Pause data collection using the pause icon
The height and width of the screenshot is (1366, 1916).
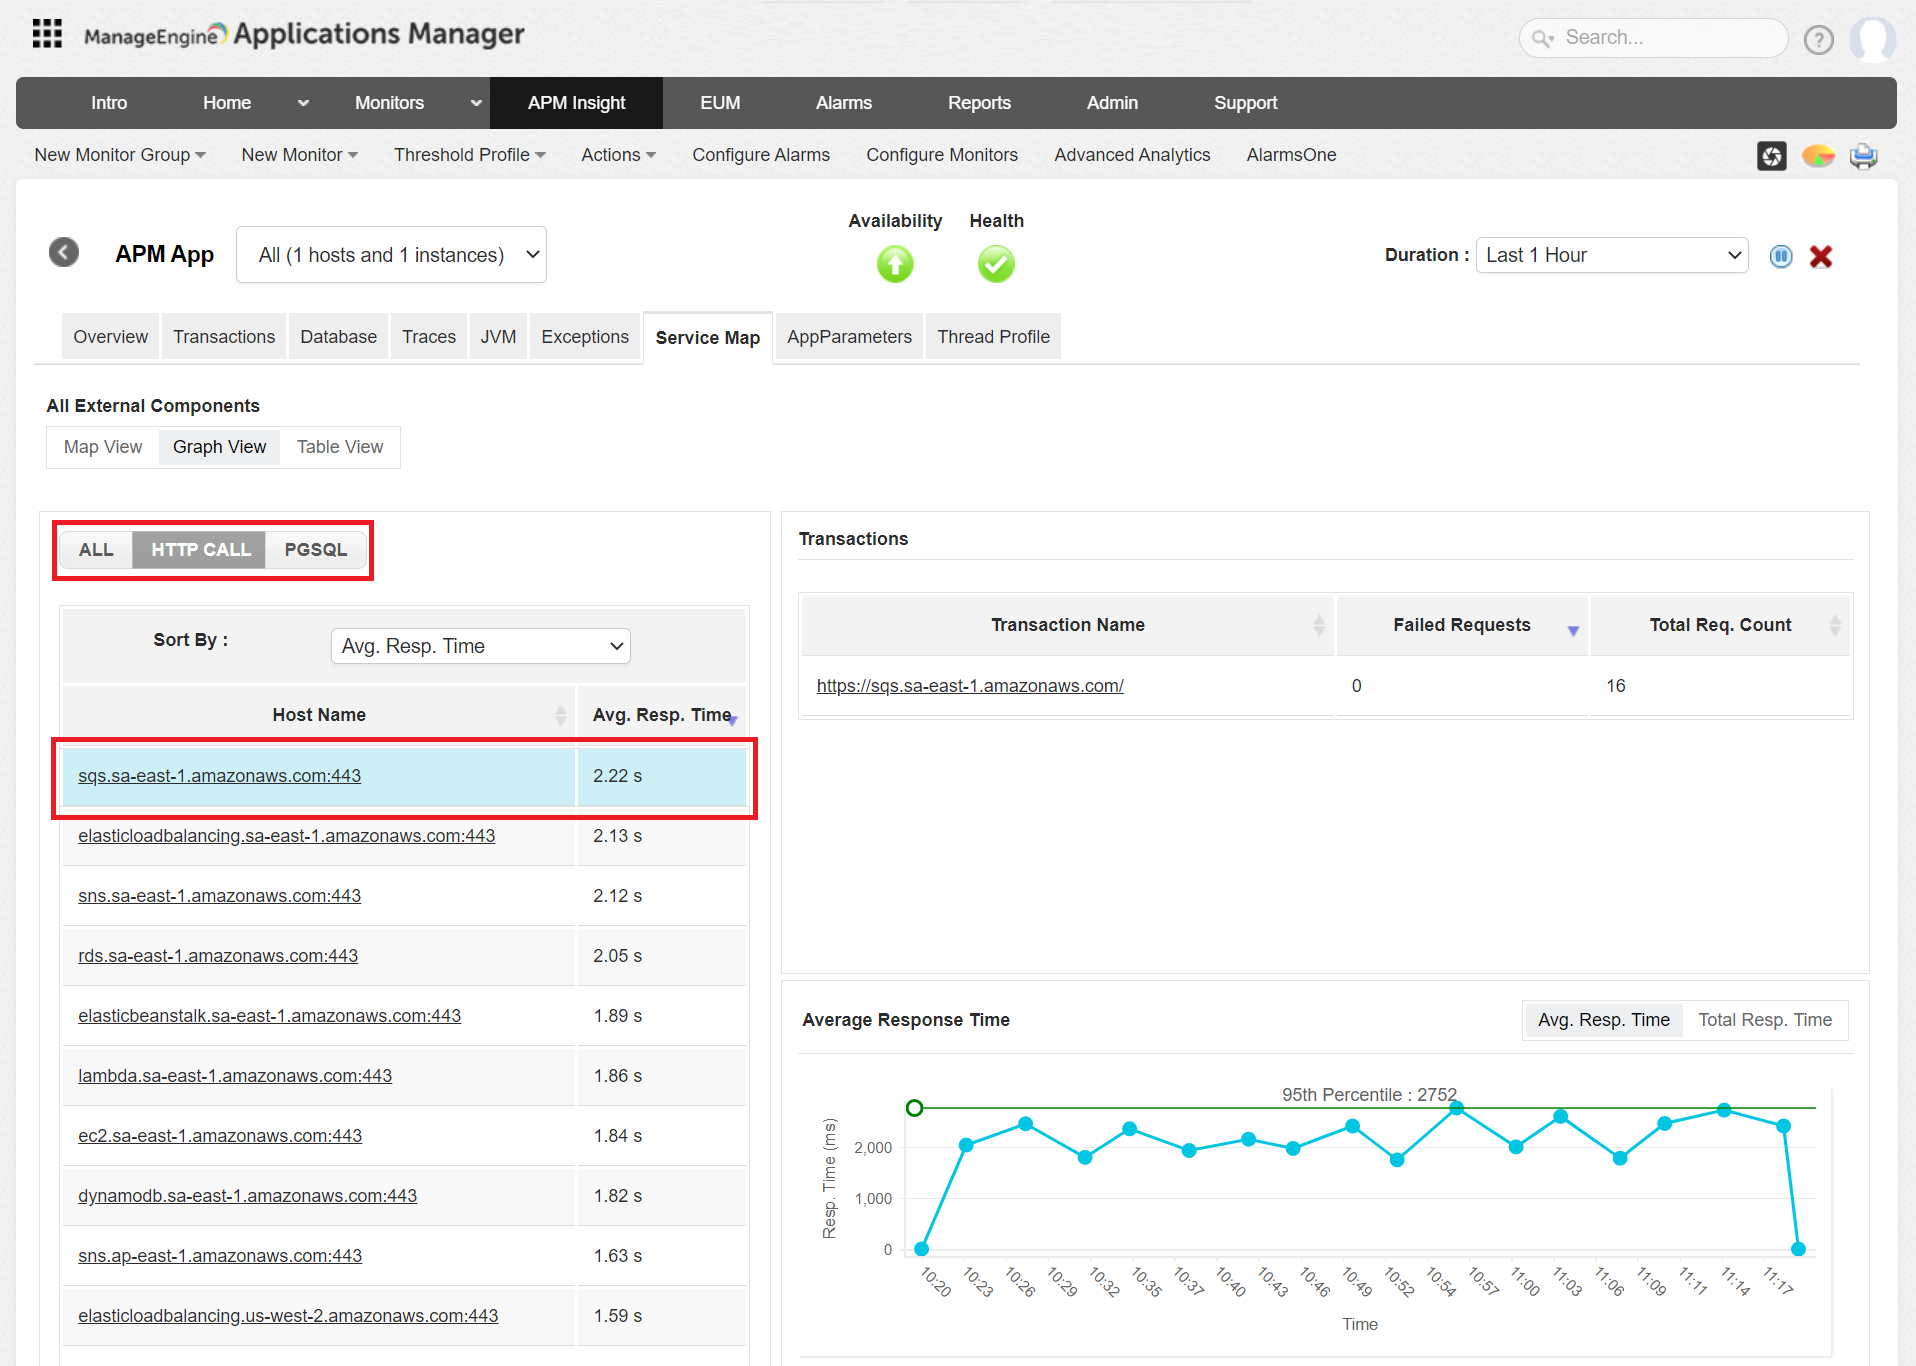1780,256
